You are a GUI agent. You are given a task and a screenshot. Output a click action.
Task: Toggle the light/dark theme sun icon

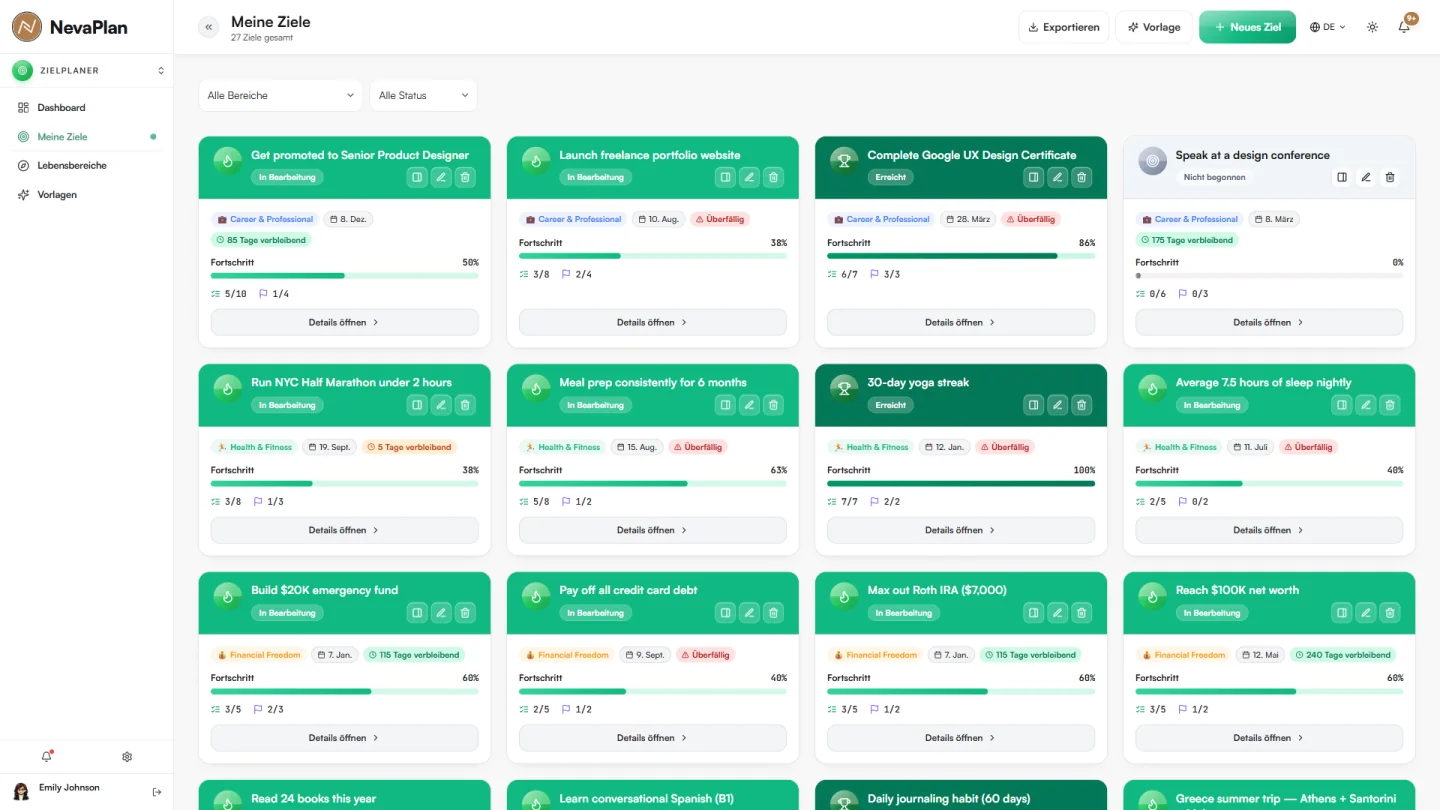[x=1372, y=27]
